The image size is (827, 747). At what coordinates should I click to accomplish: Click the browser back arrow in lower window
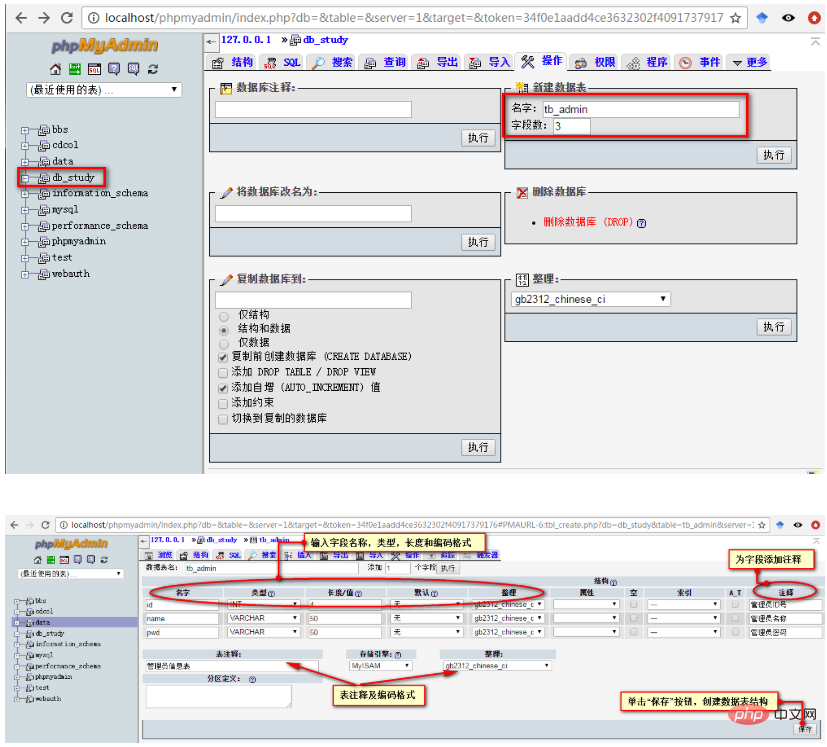14,525
